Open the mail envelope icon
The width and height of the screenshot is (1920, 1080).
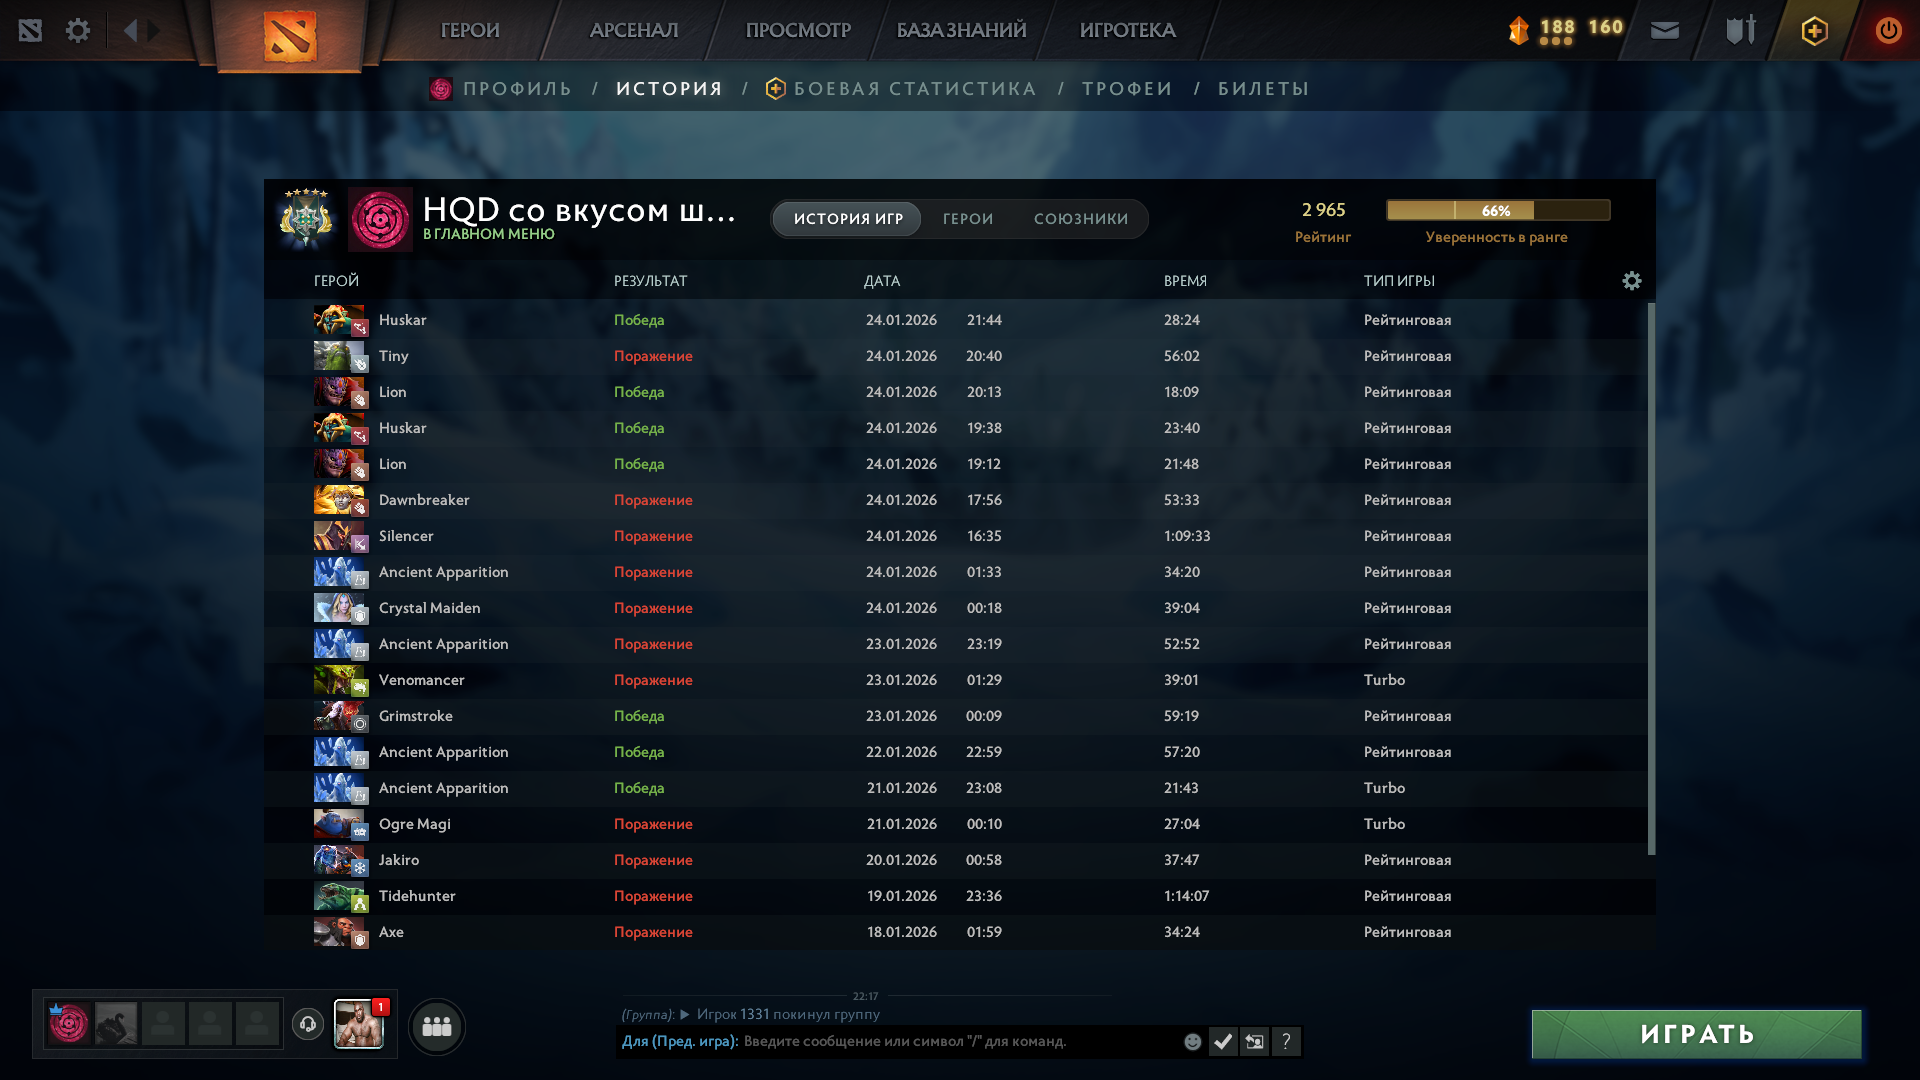click(x=1664, y=30)
